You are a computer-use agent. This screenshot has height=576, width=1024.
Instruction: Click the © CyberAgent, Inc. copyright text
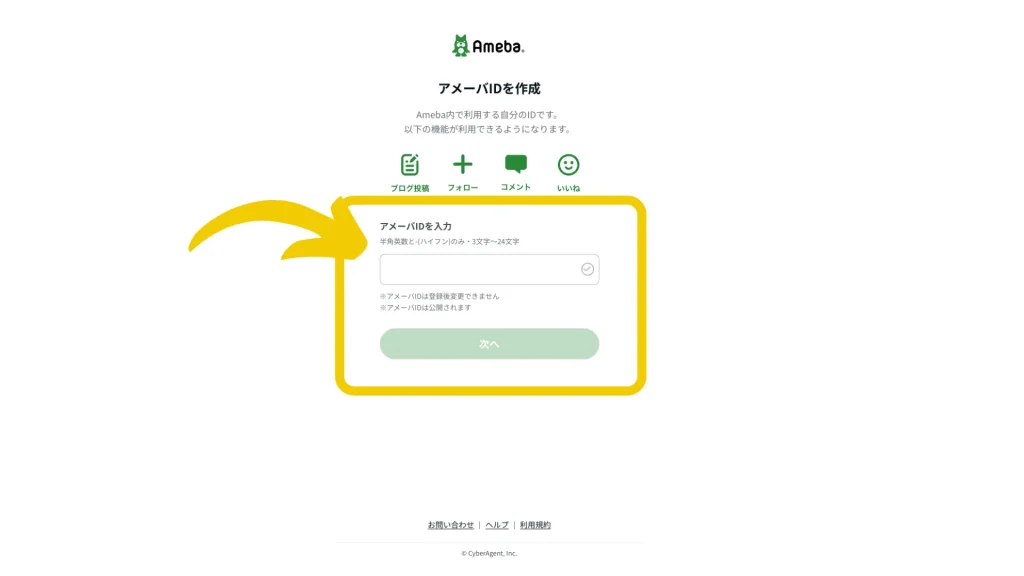pos(489,553)
